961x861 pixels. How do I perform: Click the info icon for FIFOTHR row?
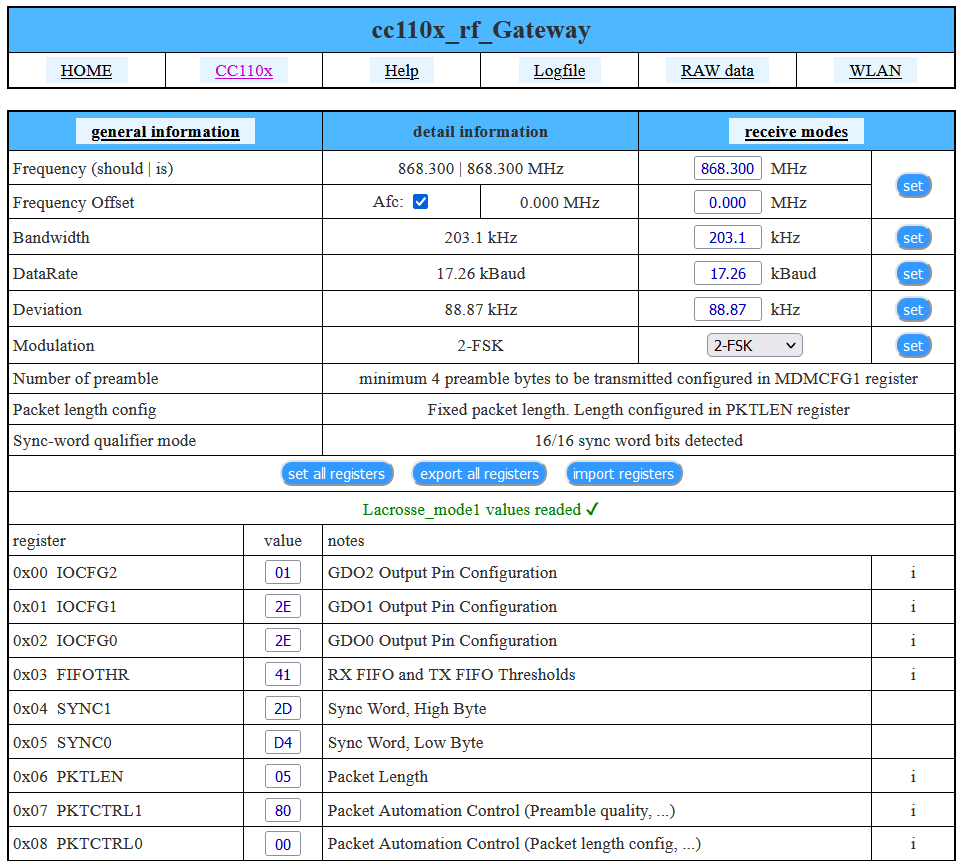click(913, 675)
